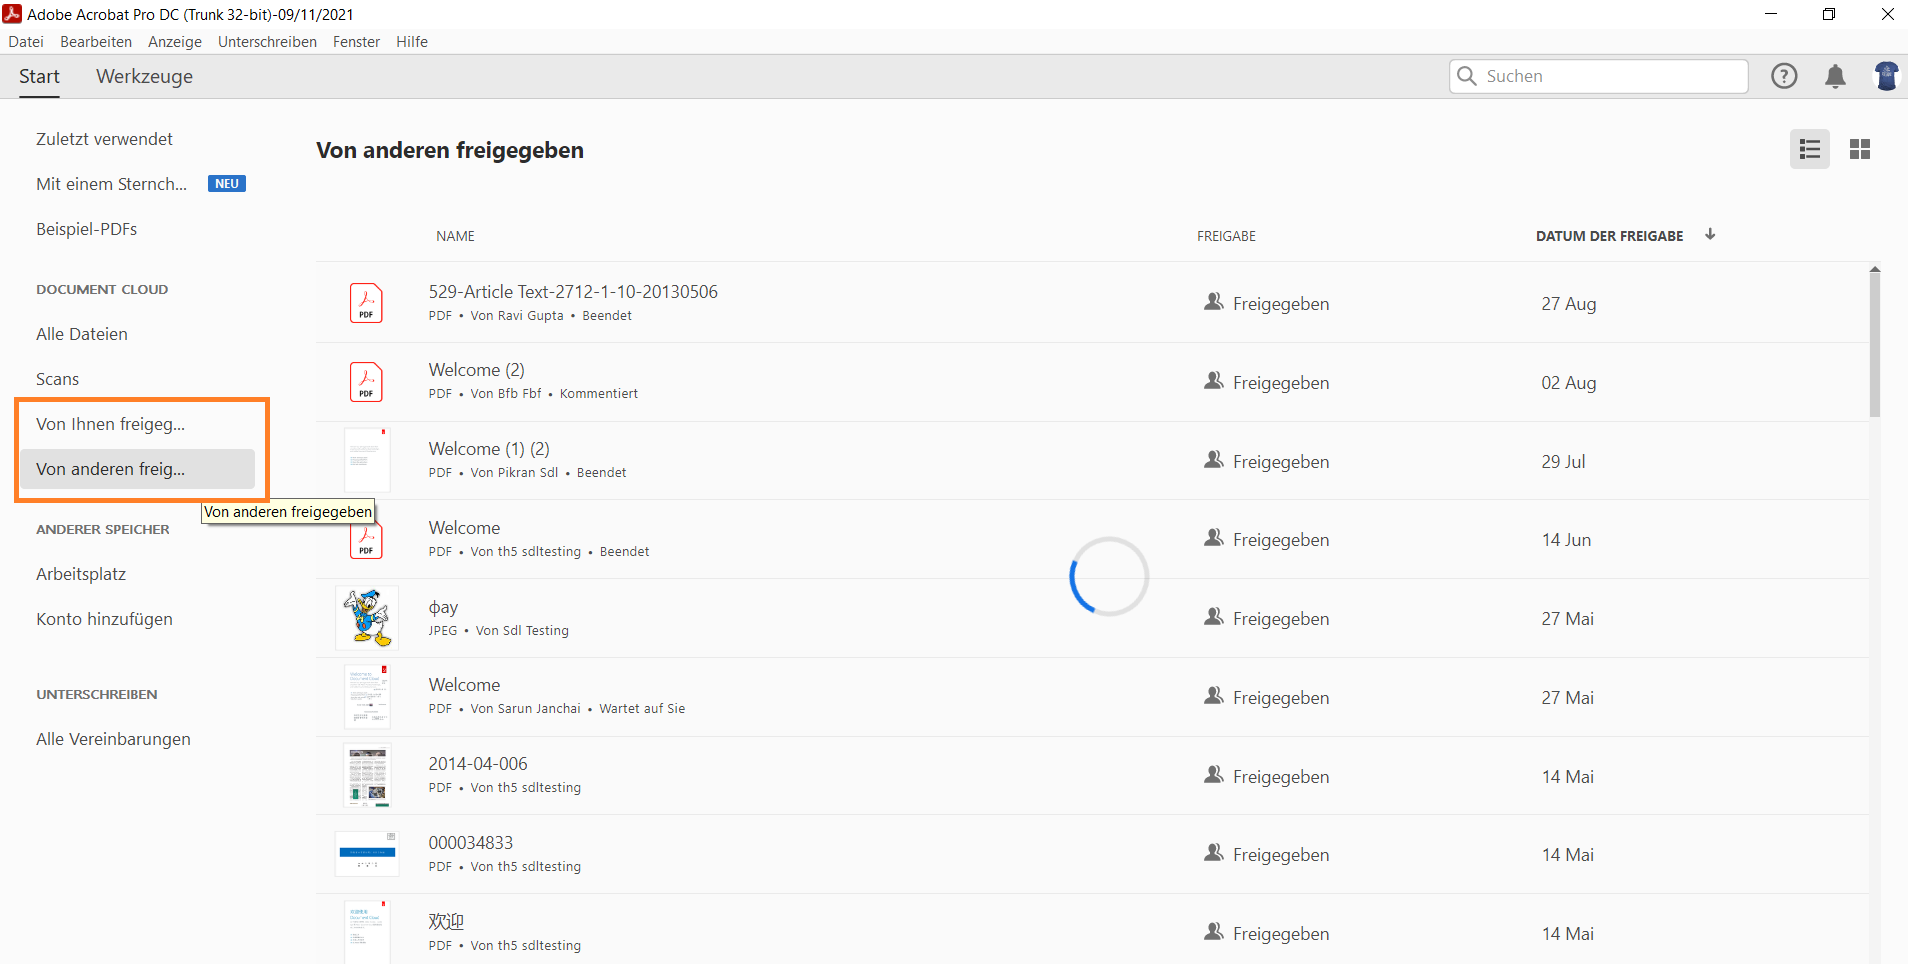Click Freigegeben status in 02 Aug row
The height and width of the screenshot is (964, 1908).
1281,383
